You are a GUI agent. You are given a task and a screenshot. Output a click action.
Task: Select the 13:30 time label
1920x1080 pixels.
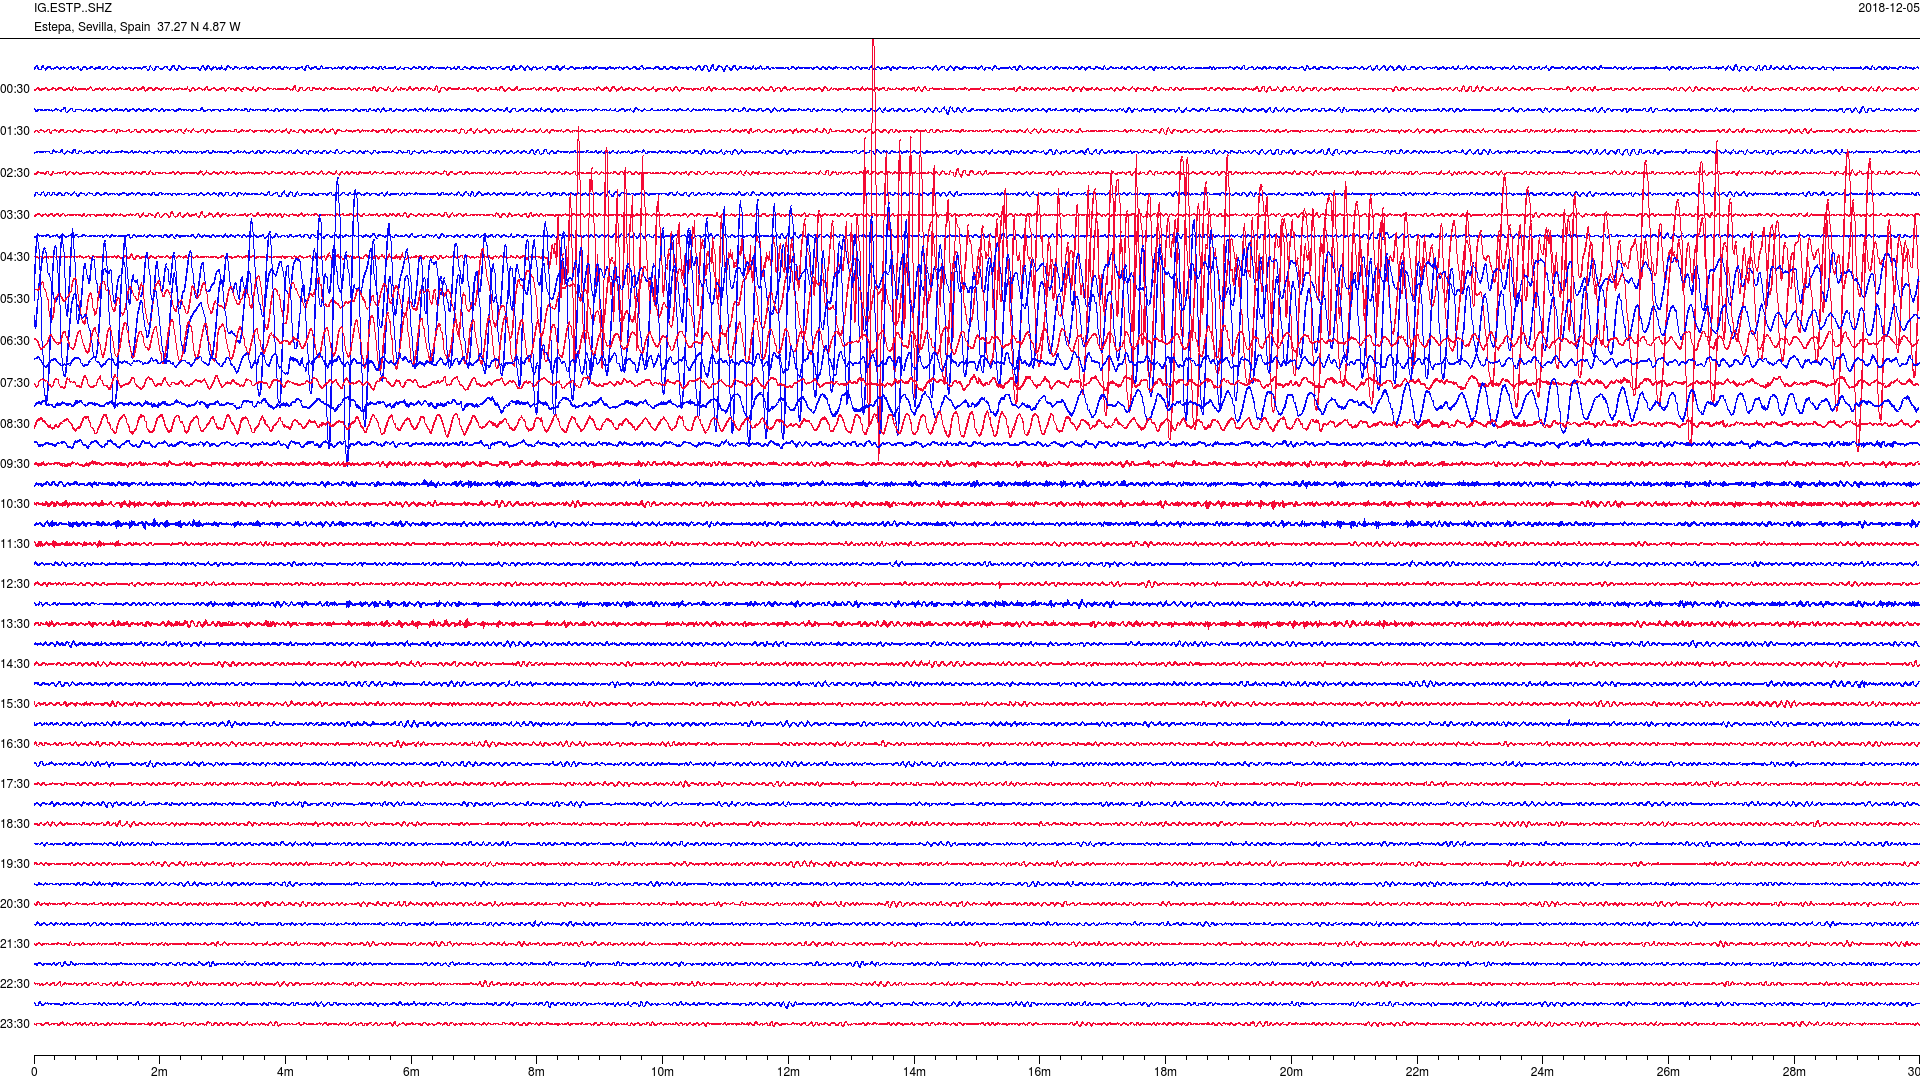pyautogui.click(x=15, y=624)
